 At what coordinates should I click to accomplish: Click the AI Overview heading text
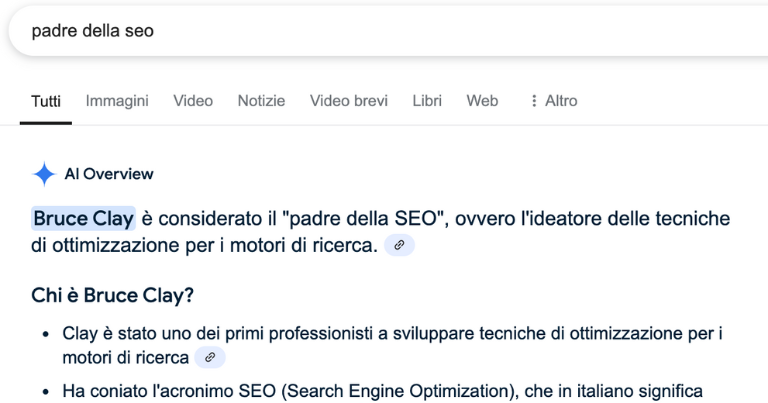109,174
